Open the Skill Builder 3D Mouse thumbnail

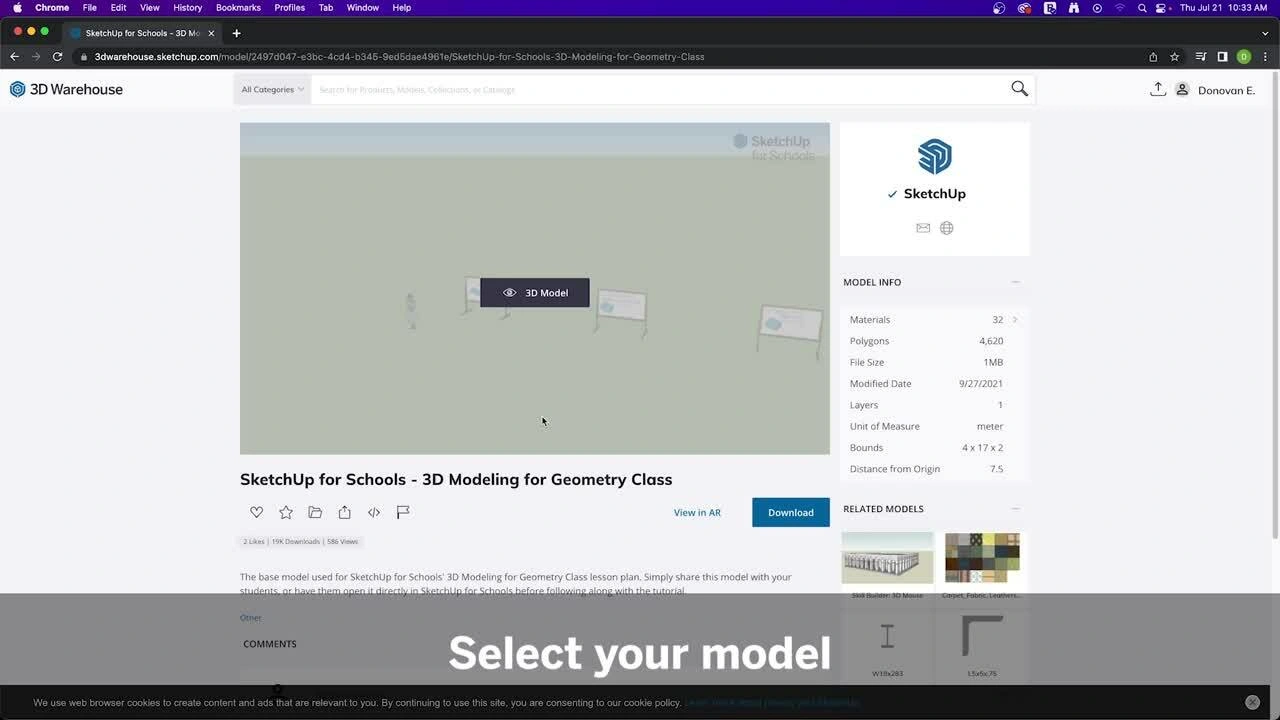tap(887, 558)
